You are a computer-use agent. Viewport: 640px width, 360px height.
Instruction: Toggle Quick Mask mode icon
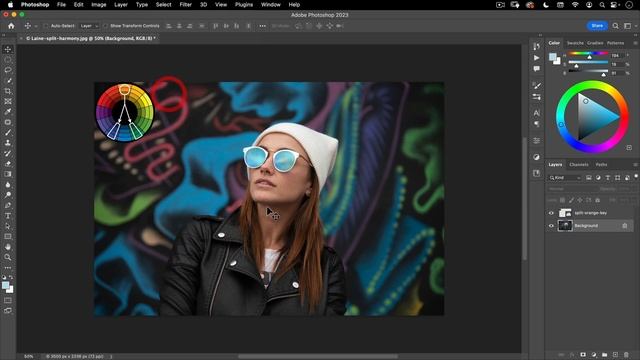[8, 300]
